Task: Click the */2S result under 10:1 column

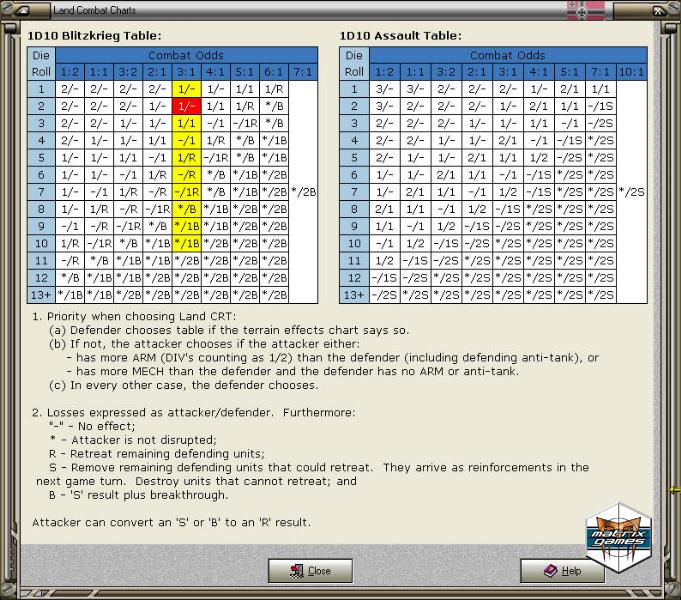Action: tap(631, 191)
